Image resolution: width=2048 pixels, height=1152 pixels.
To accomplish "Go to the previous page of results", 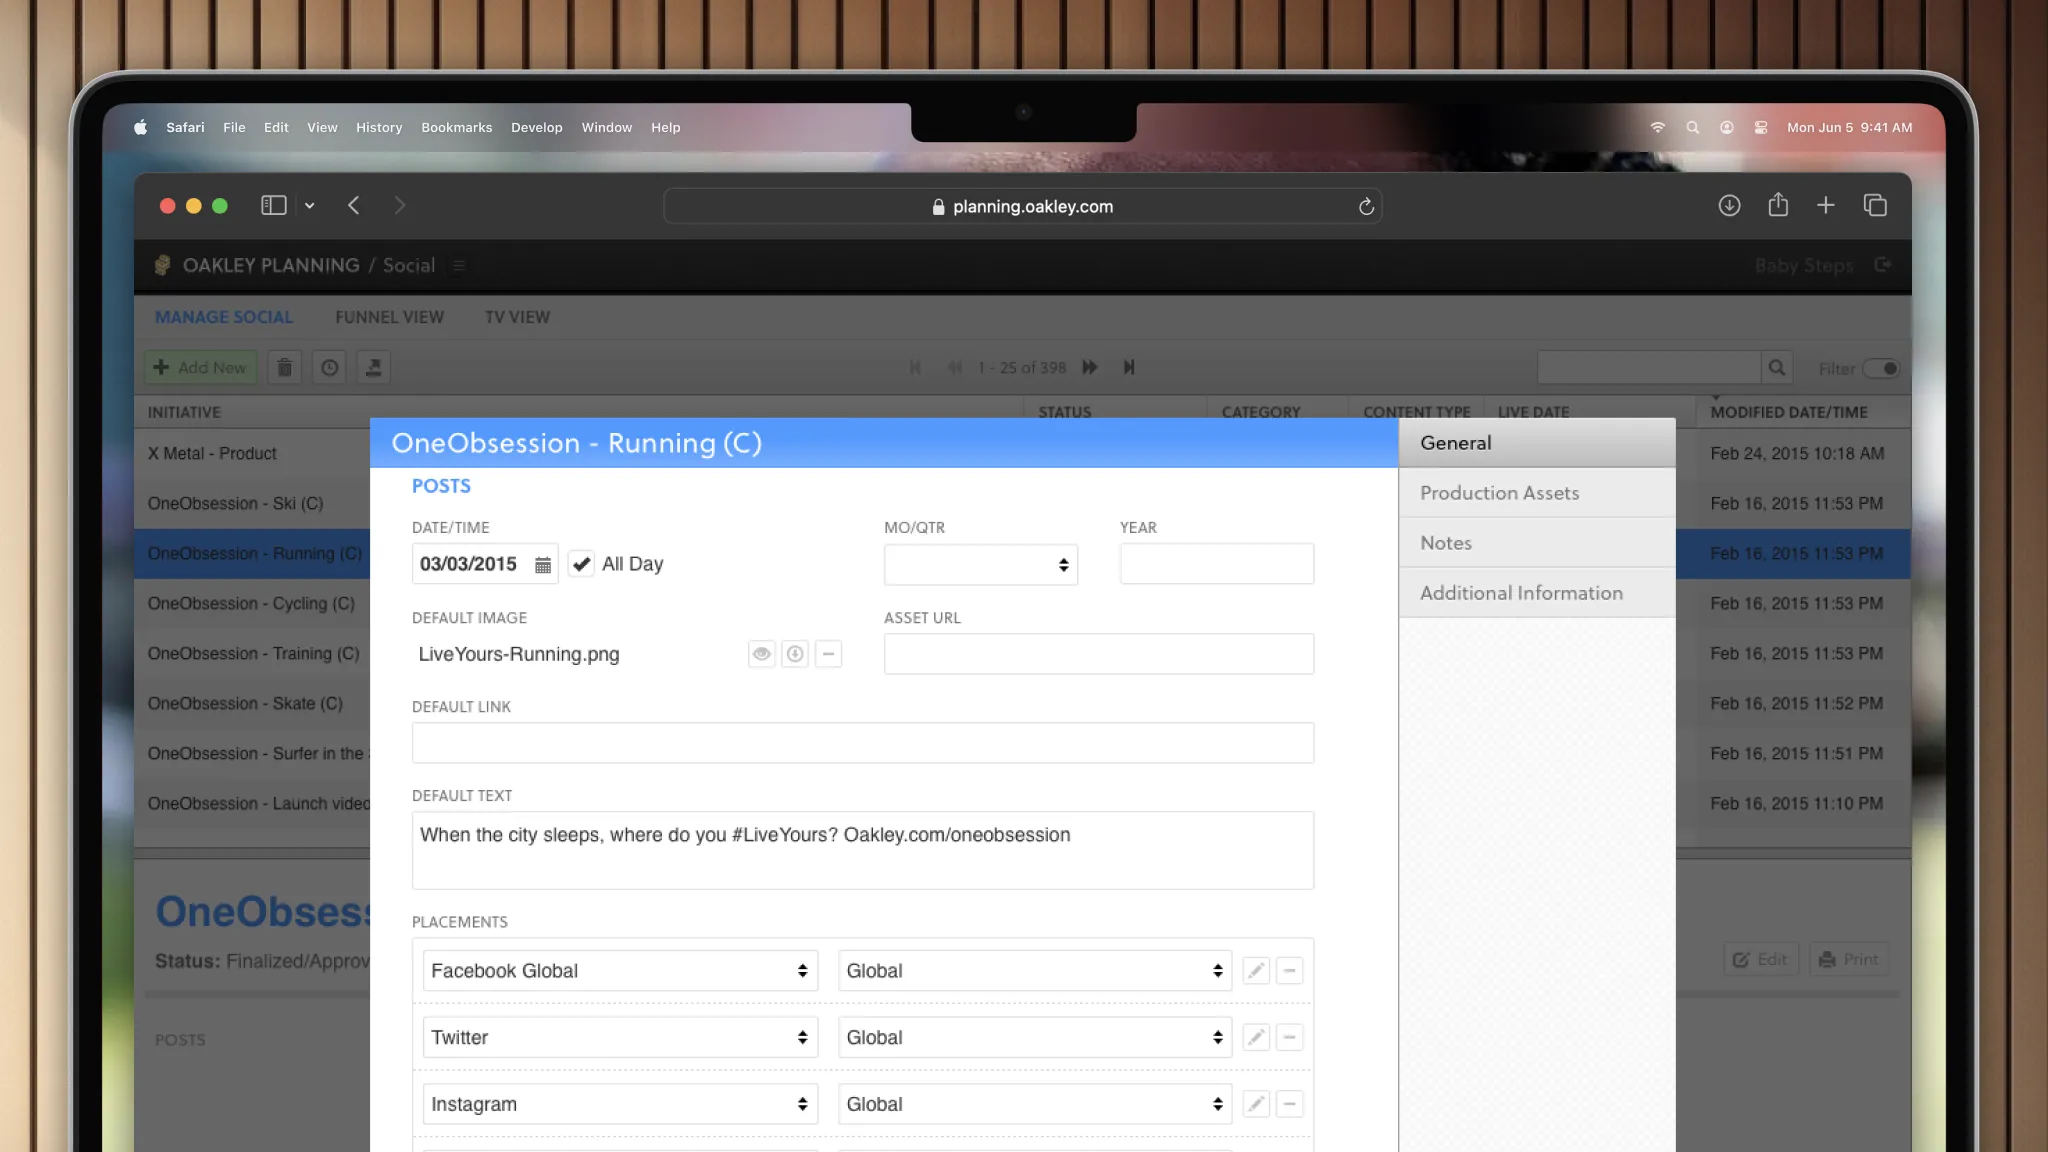I will pos(955,368).
